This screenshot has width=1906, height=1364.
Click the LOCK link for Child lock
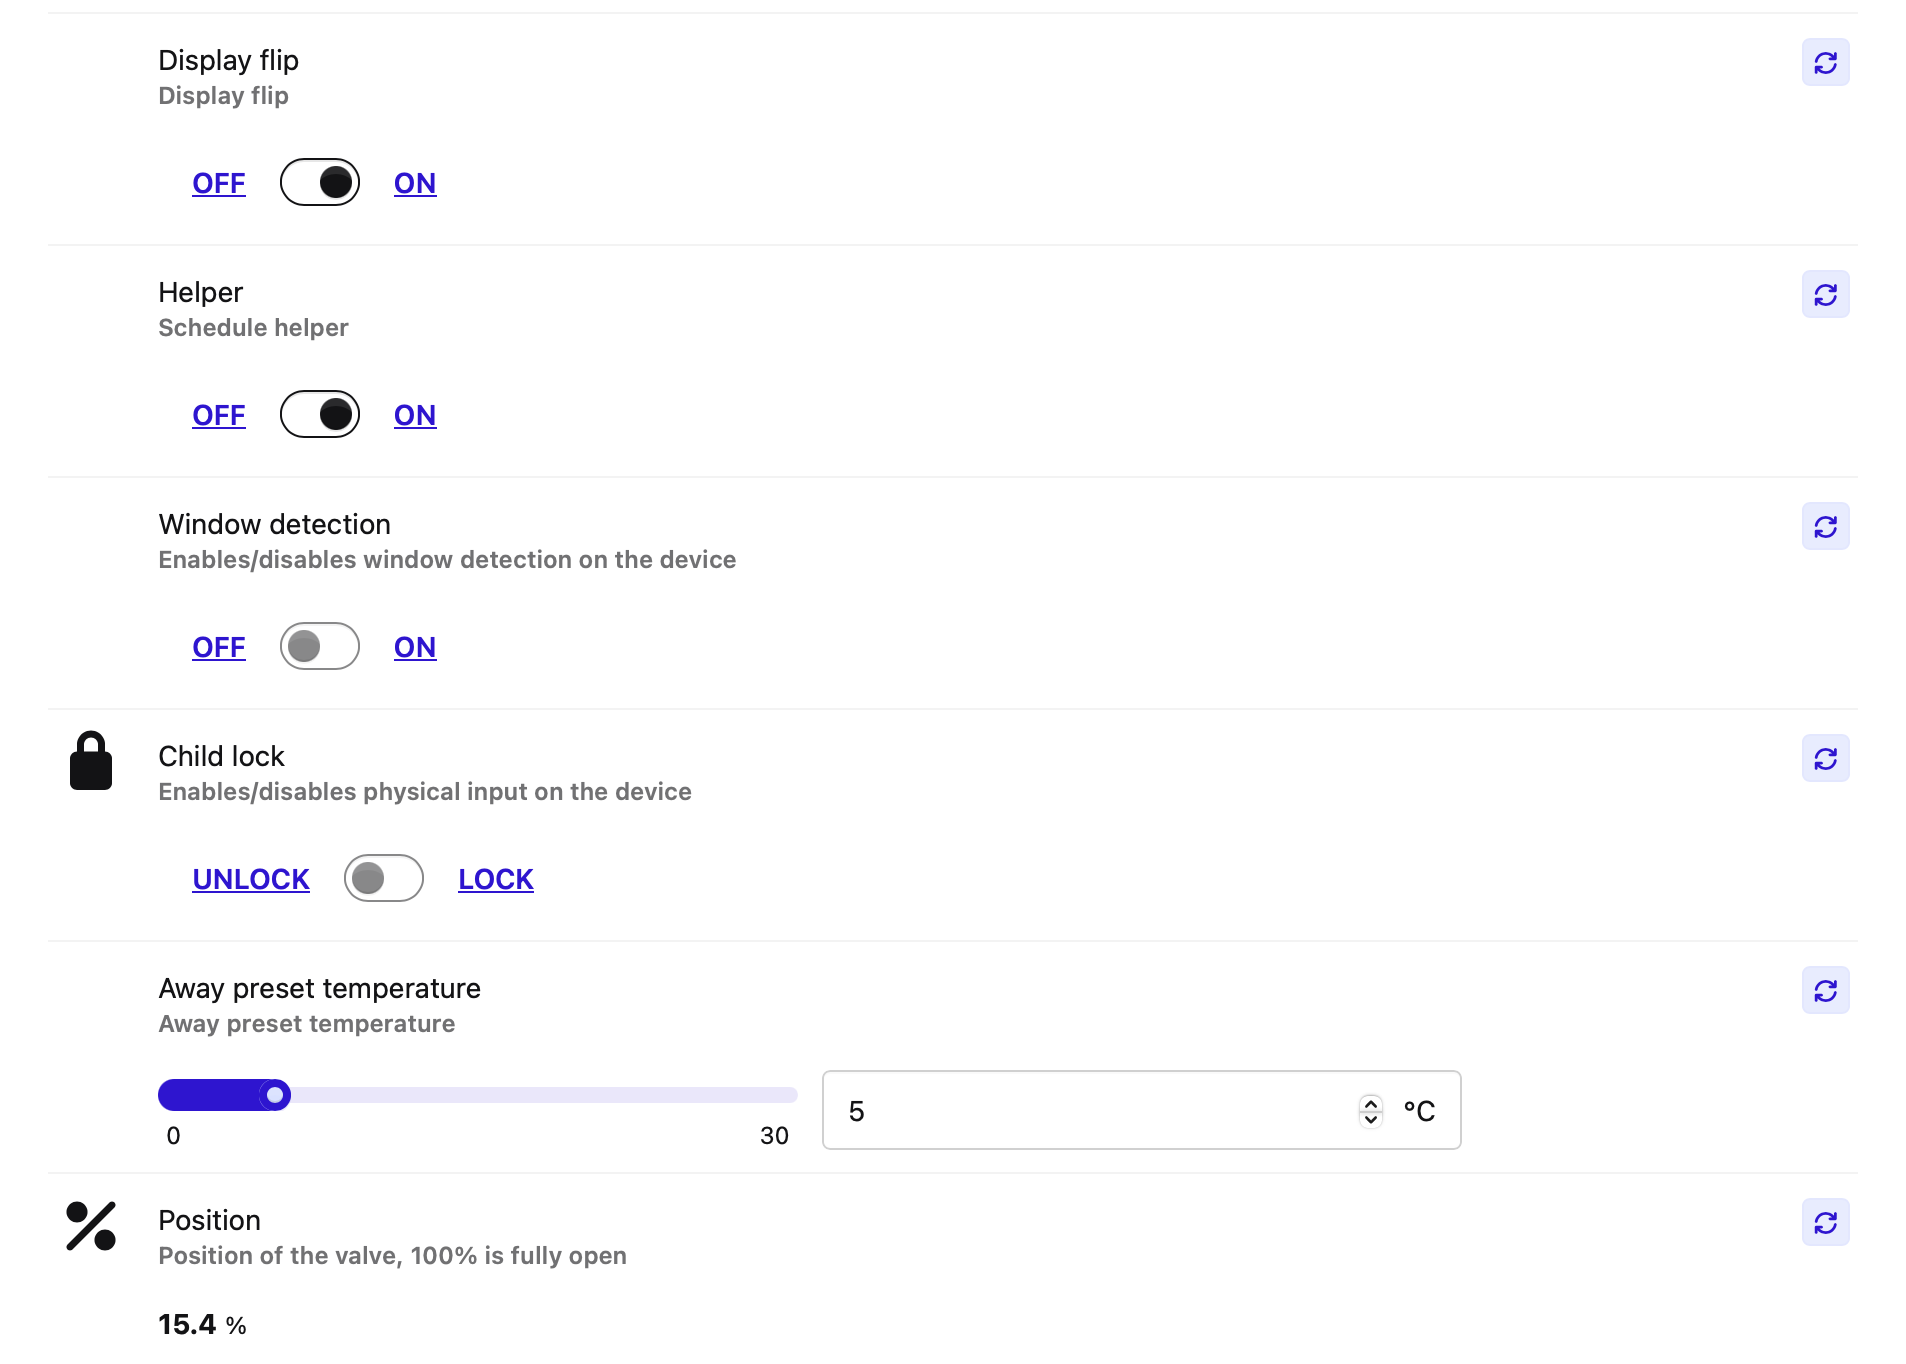[496, 879]
